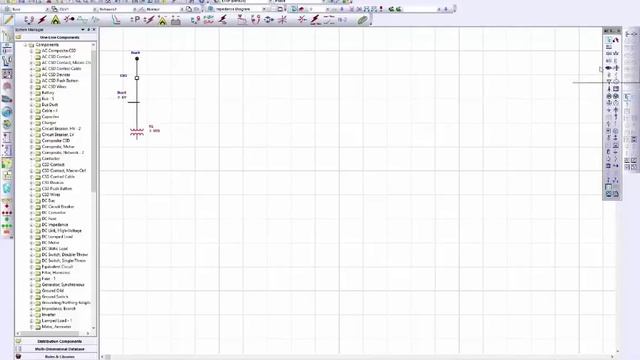Select the DC Impedance tree item

55,224
